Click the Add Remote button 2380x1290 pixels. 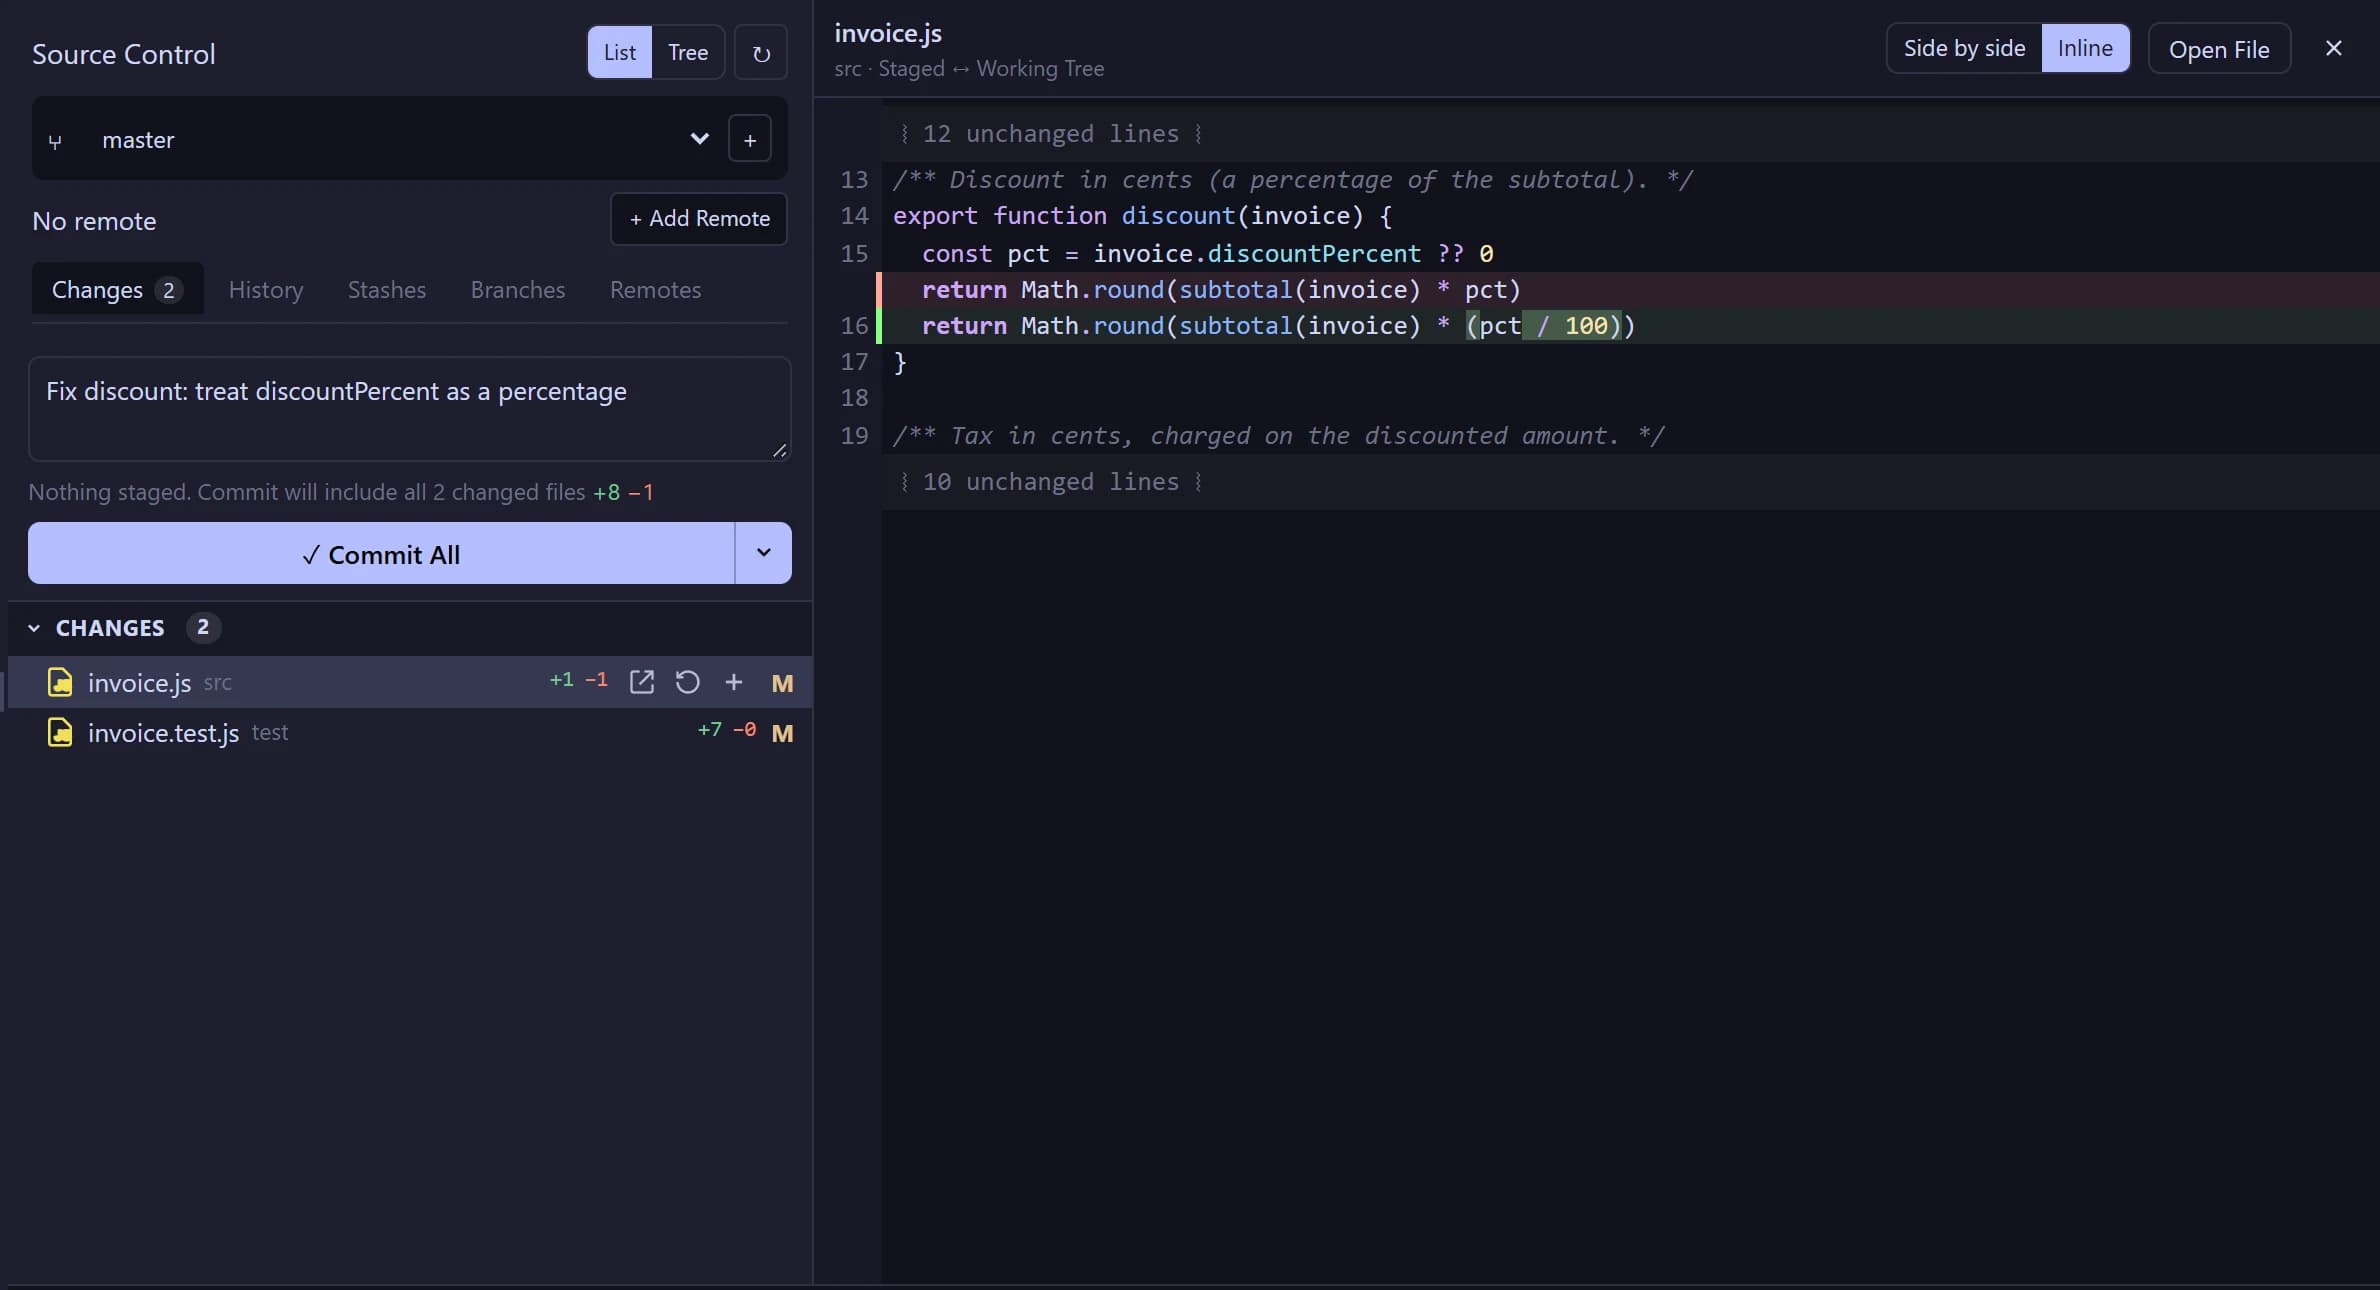pyautogui.click(x=699, y=218)
